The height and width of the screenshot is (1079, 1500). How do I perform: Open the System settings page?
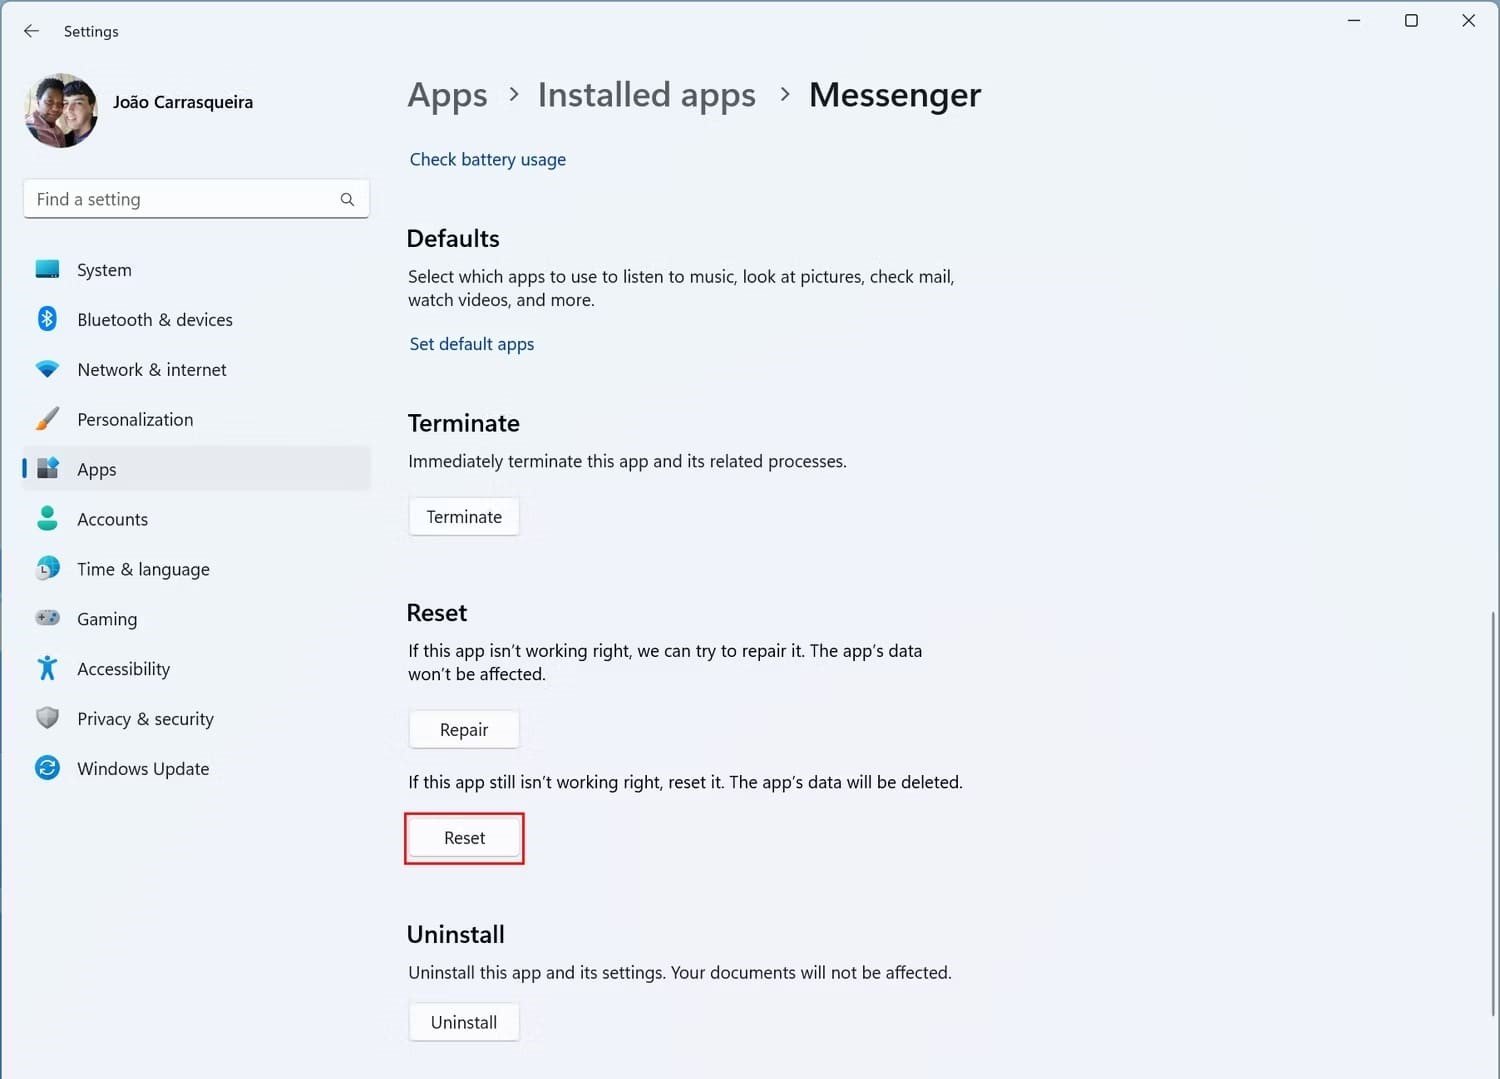click(x=196, y=270)
